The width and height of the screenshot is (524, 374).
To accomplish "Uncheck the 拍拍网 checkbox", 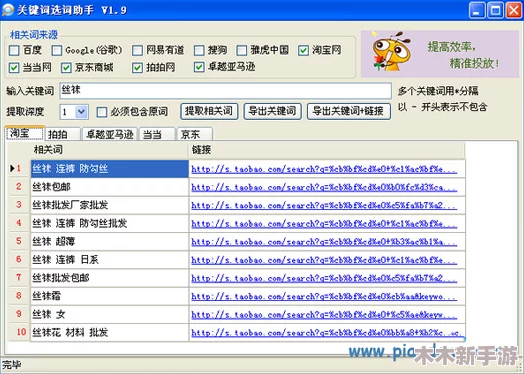I will (137, 68).
